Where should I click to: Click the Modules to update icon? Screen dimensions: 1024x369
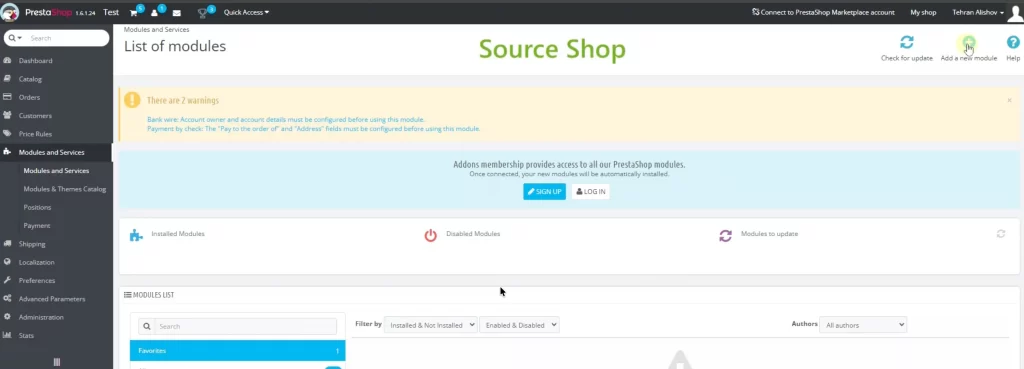(725, 236)
